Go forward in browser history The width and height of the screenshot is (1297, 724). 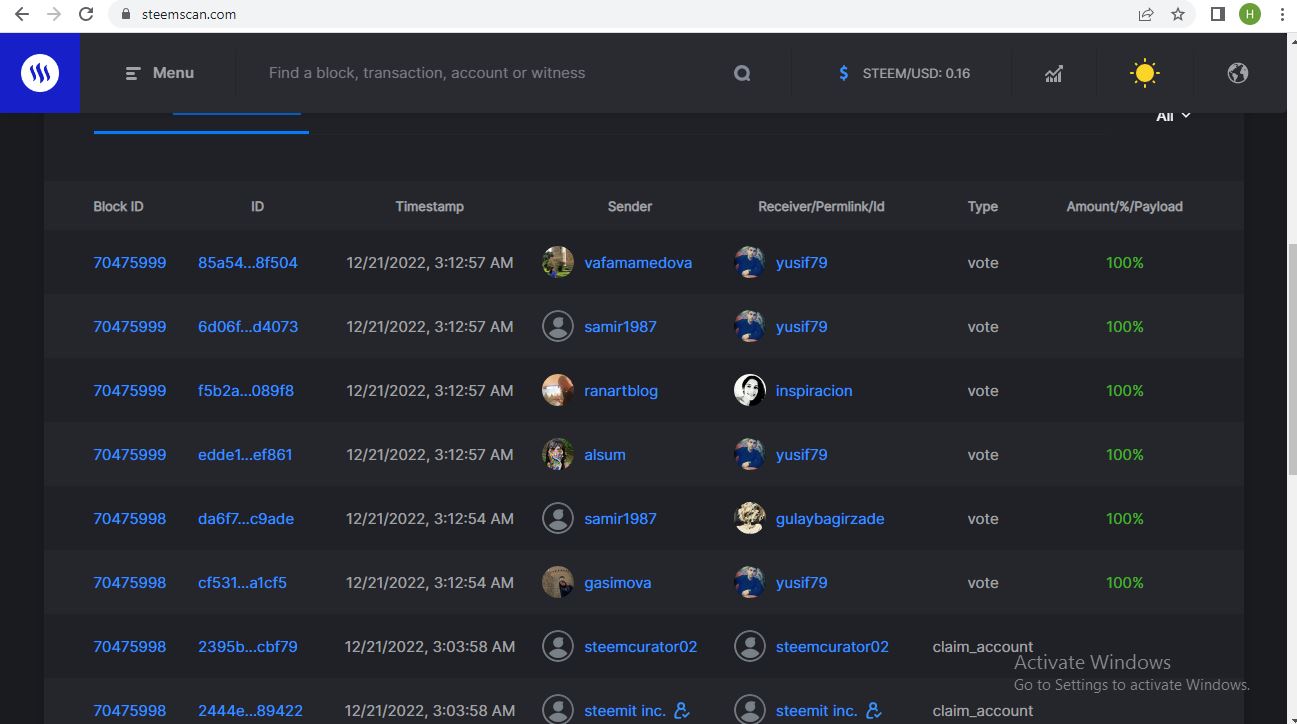[54, 15]
